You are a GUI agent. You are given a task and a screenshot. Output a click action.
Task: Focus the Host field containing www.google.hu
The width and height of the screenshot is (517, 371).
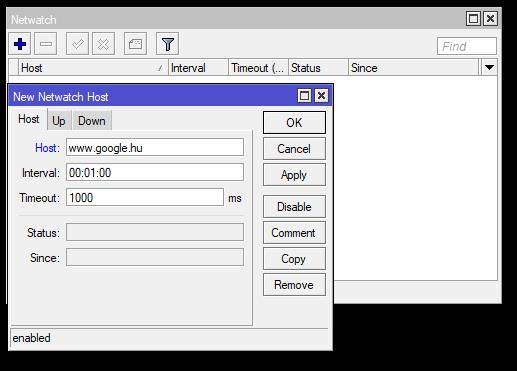coord(155,147)
